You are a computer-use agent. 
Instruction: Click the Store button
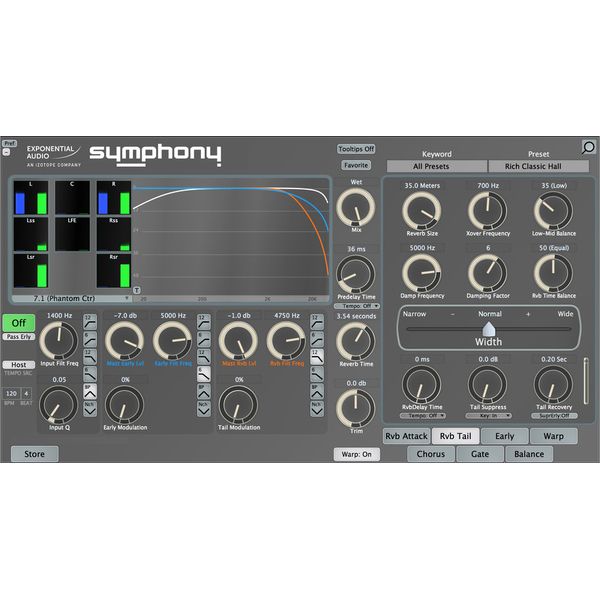click(x=34, y=454)
